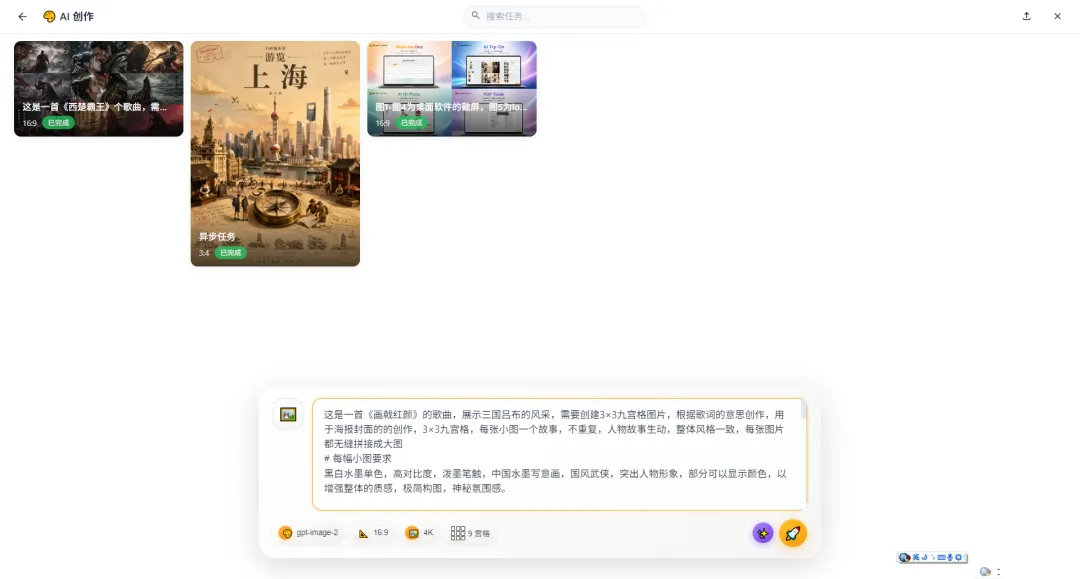Open the 4K resolution selector

419,533
